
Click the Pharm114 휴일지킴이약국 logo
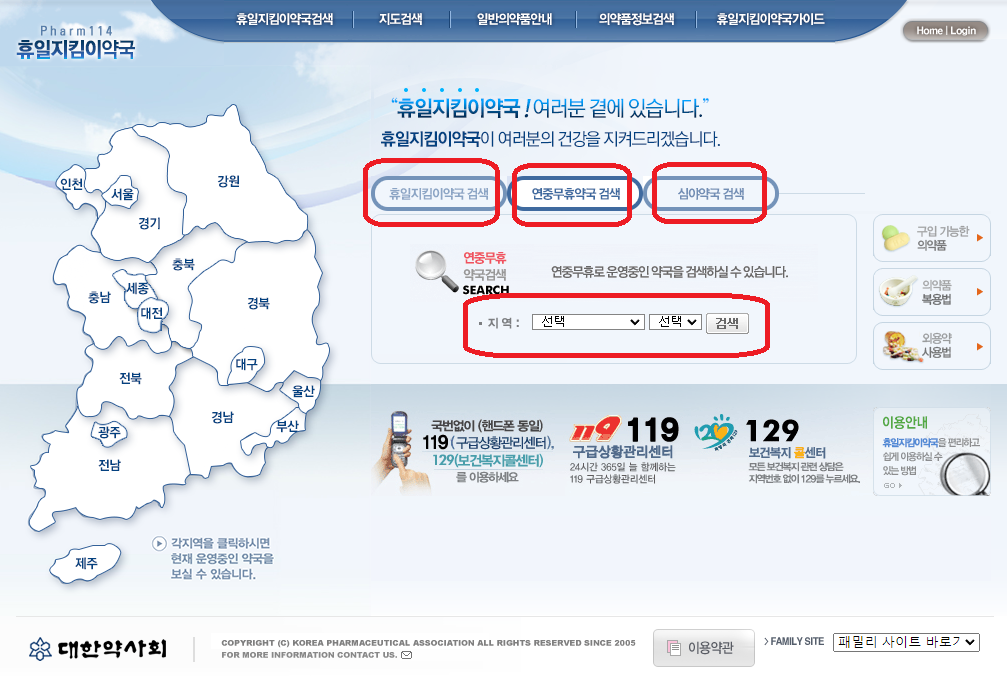(76, 43)
